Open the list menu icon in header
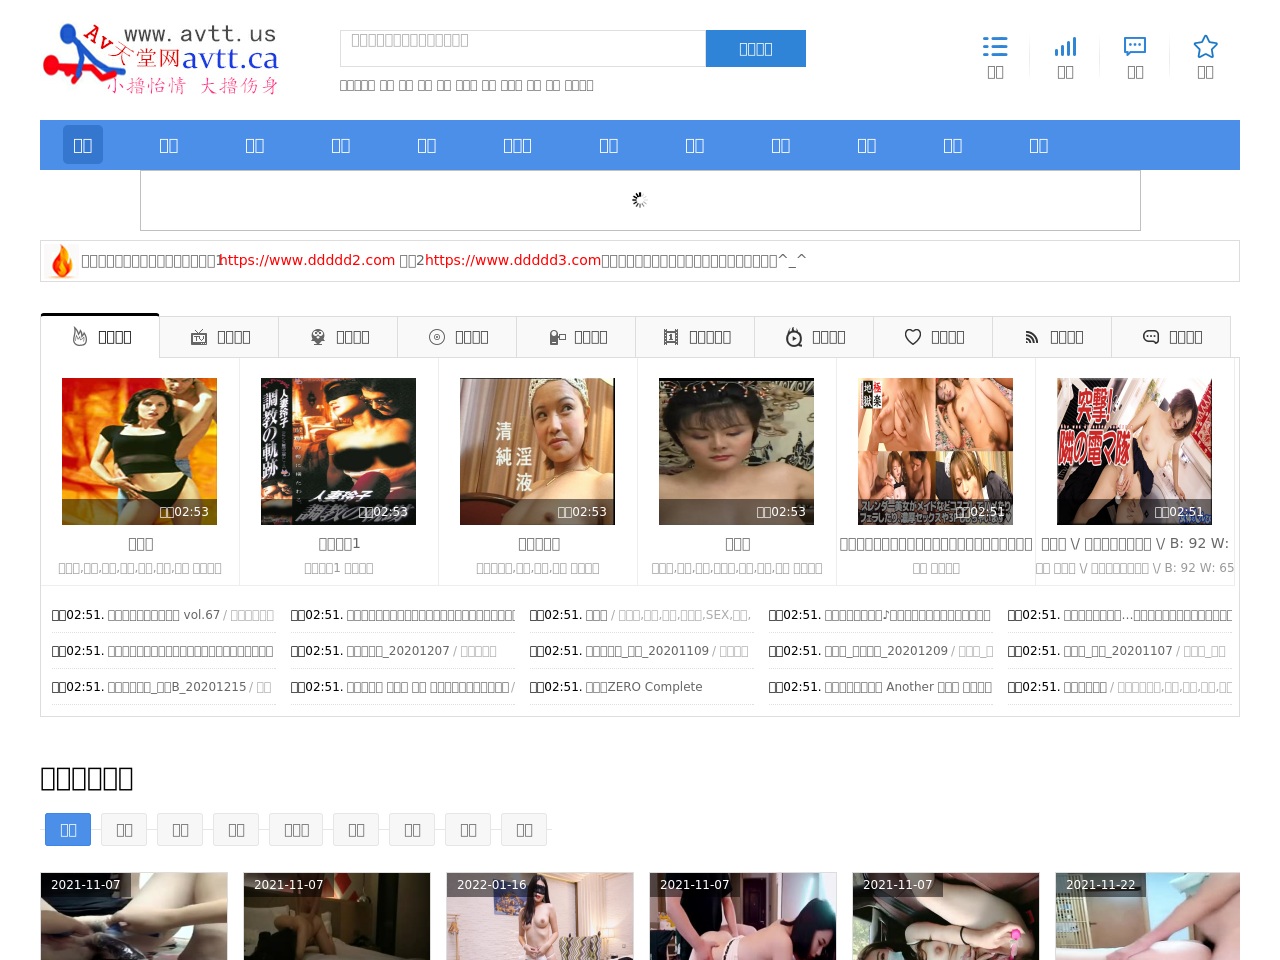1280x960 pixels. pyautogui.click(x=995, y=47)
